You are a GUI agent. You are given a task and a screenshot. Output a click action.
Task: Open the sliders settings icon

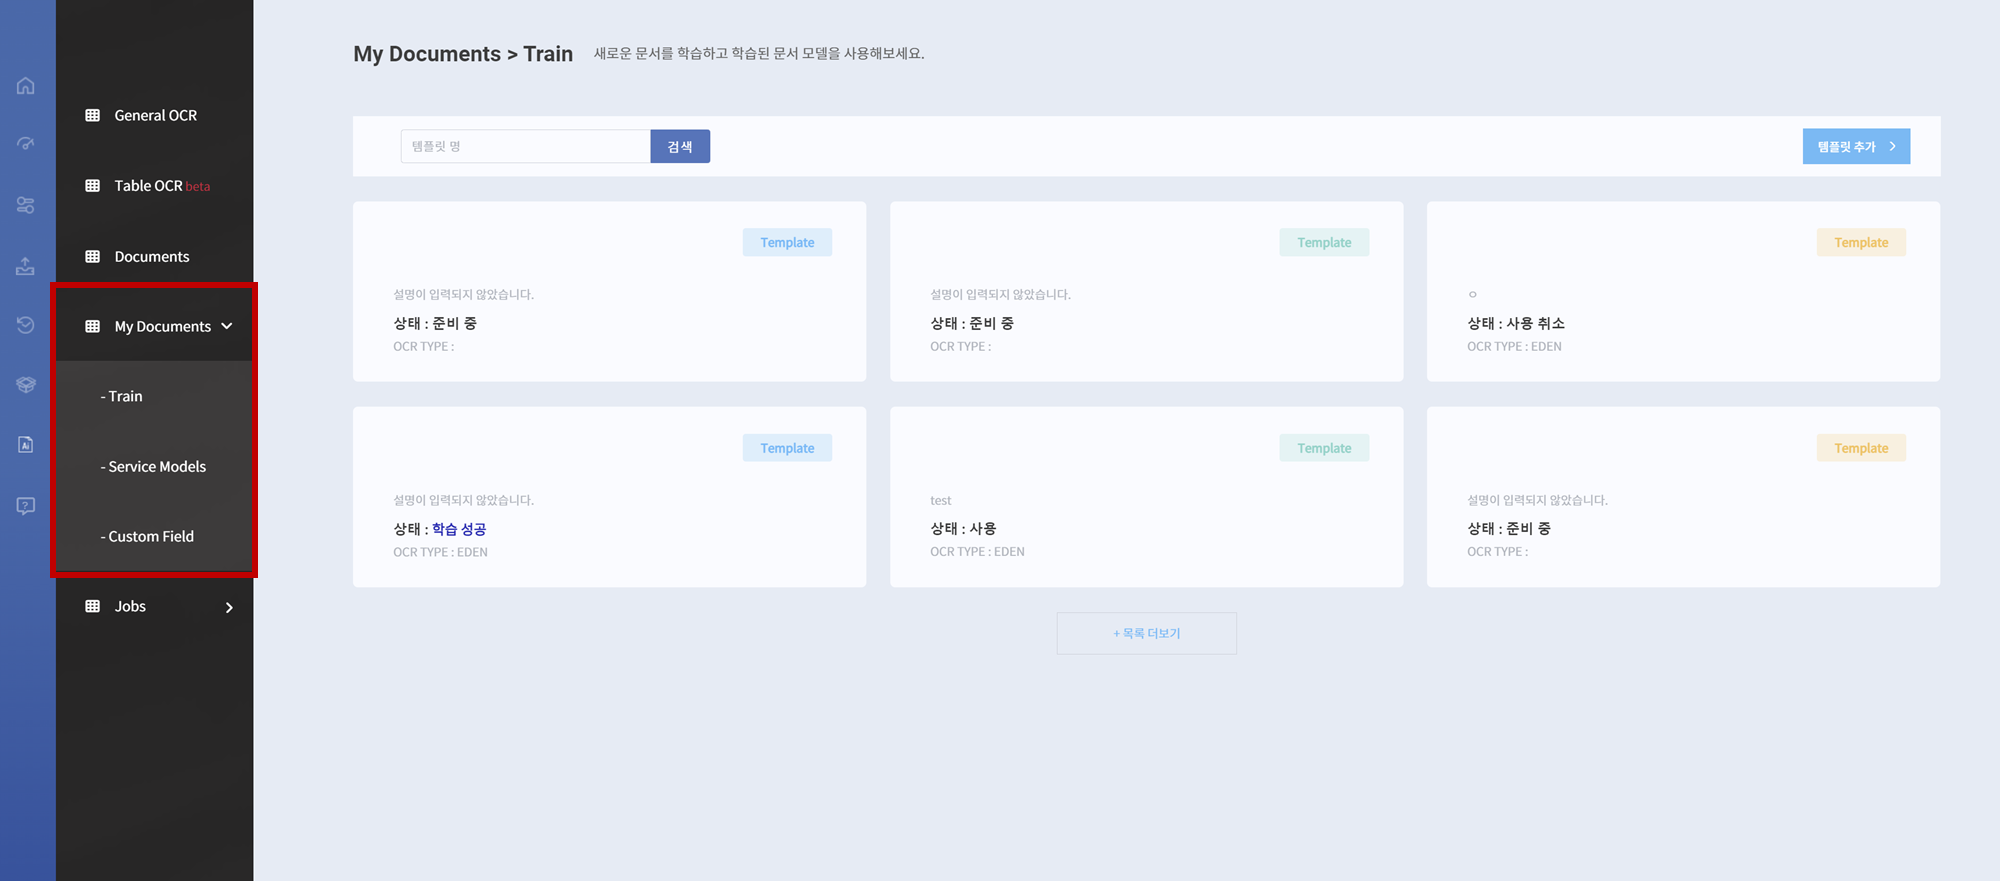[26, 205]
